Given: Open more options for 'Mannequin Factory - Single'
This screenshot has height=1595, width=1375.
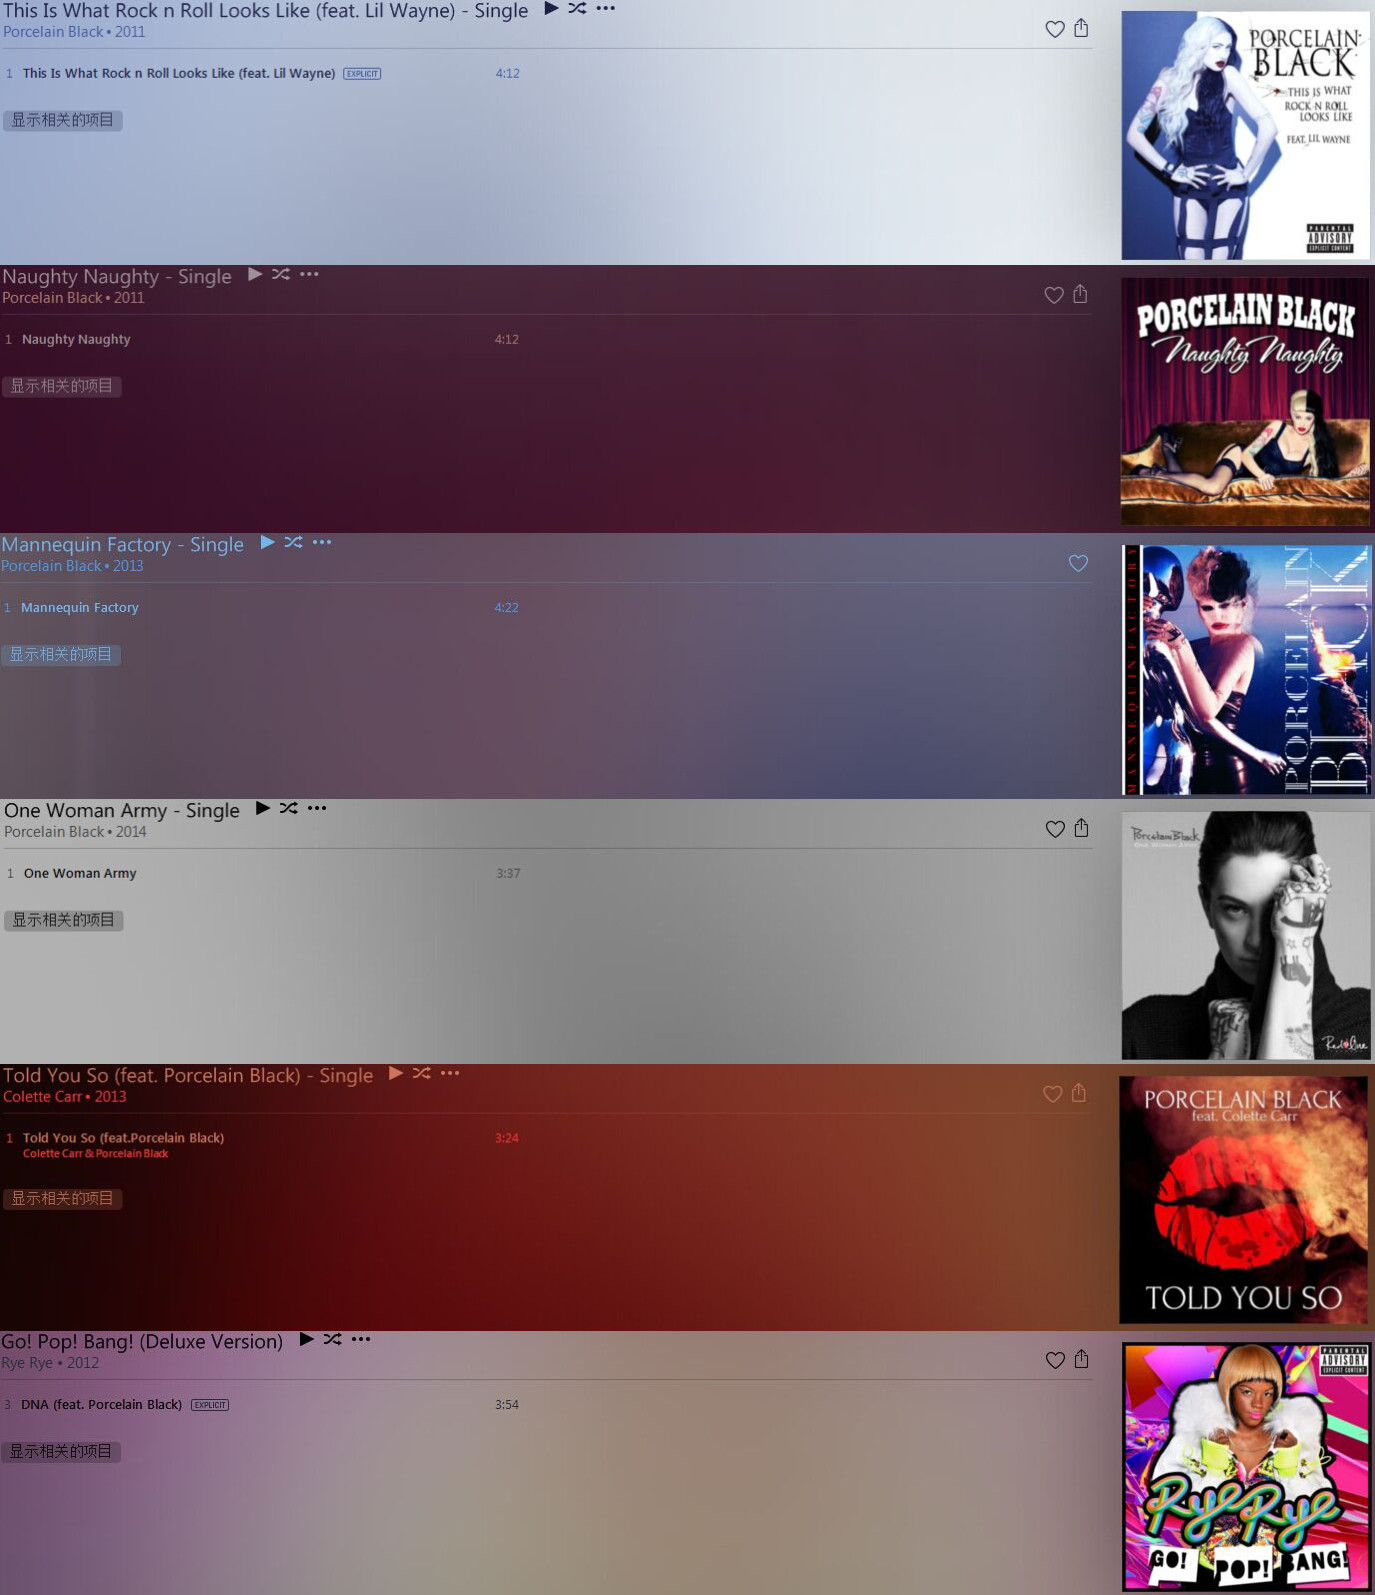Looking at the screenshot, I should [322, 542].
